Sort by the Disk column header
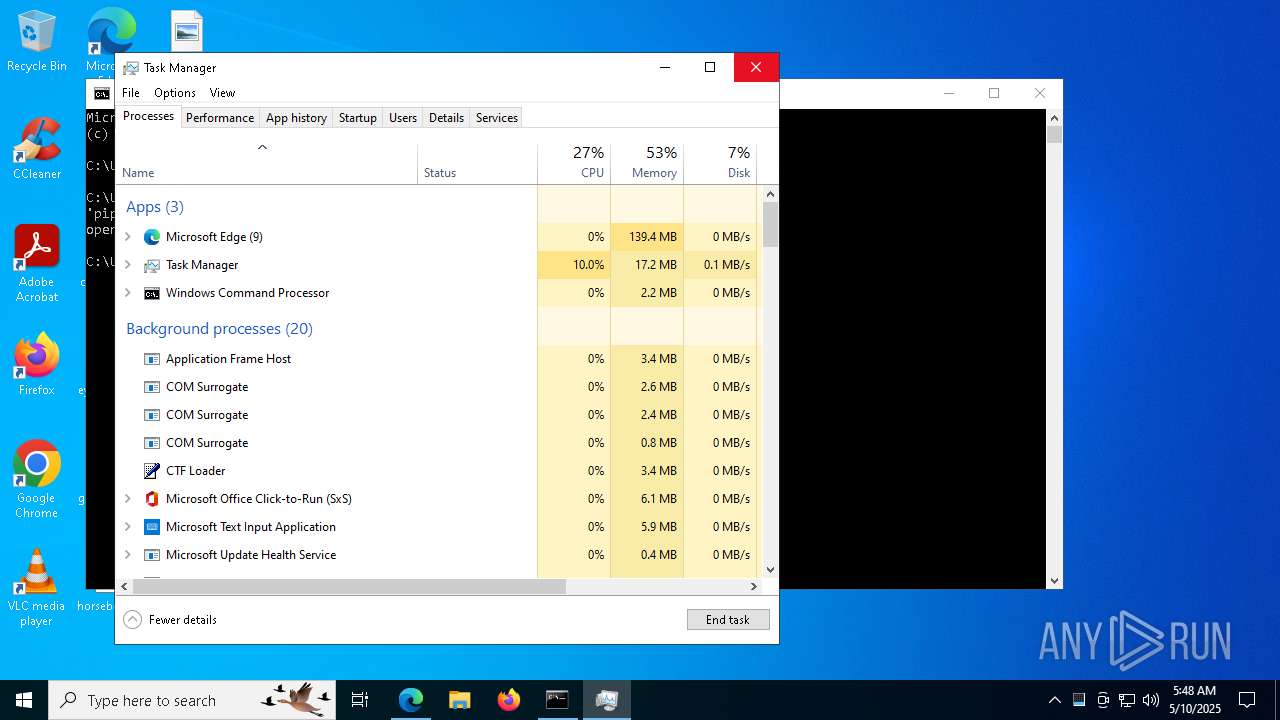Viewport: 1280px width, 720px height. (720, 164)
